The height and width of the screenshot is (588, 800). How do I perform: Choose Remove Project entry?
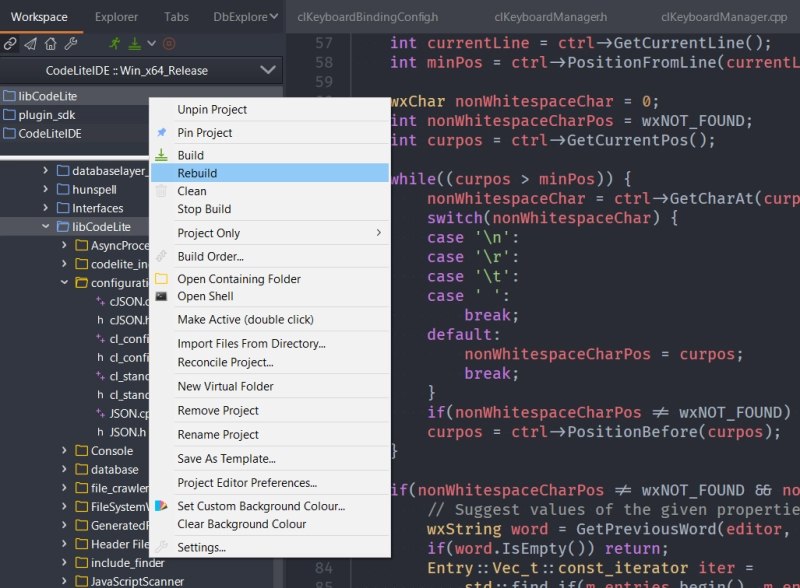[270, 410]
